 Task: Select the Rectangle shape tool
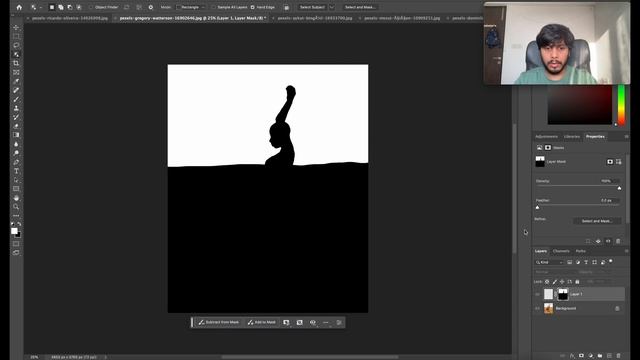coord(16,189)
